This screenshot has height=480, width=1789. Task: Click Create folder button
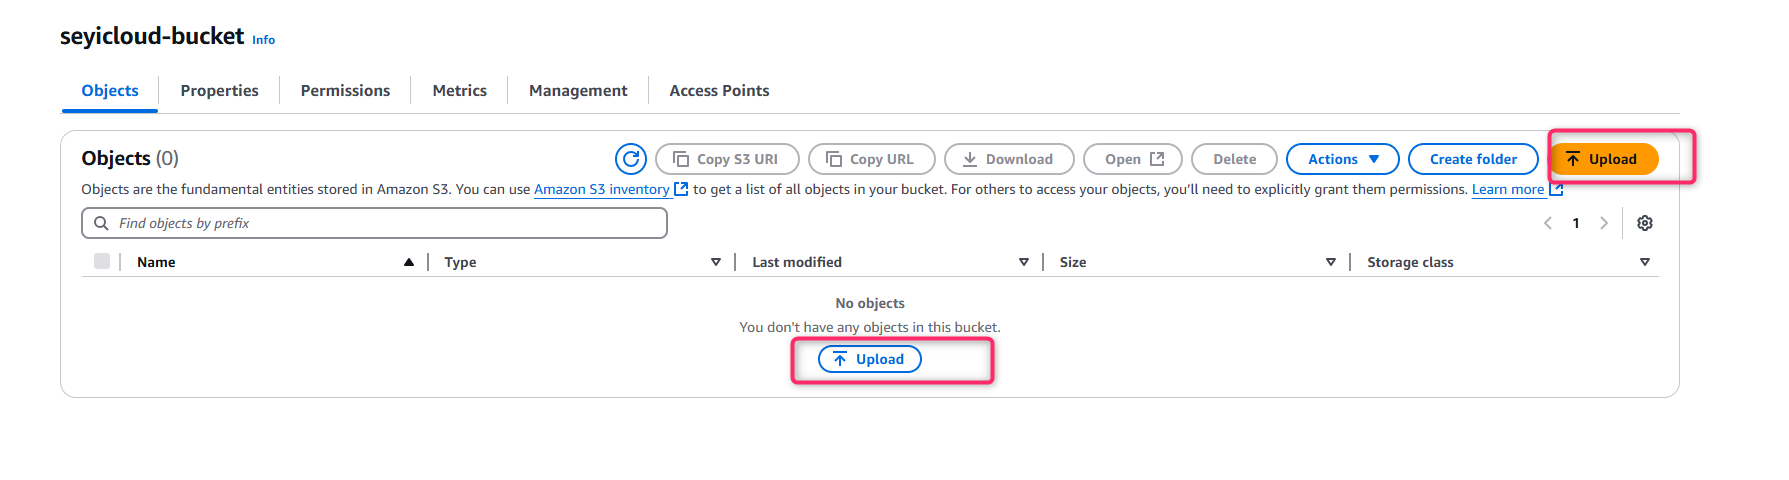1473,159
